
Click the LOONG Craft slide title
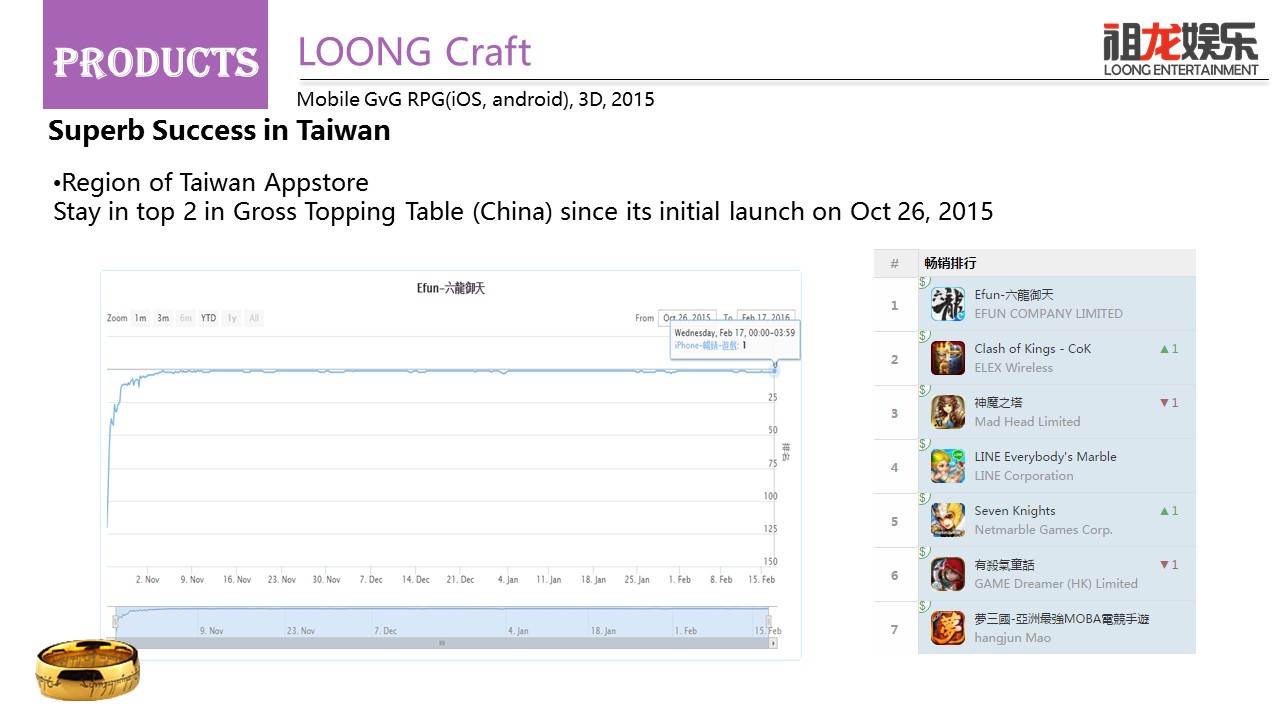[415, 51]
